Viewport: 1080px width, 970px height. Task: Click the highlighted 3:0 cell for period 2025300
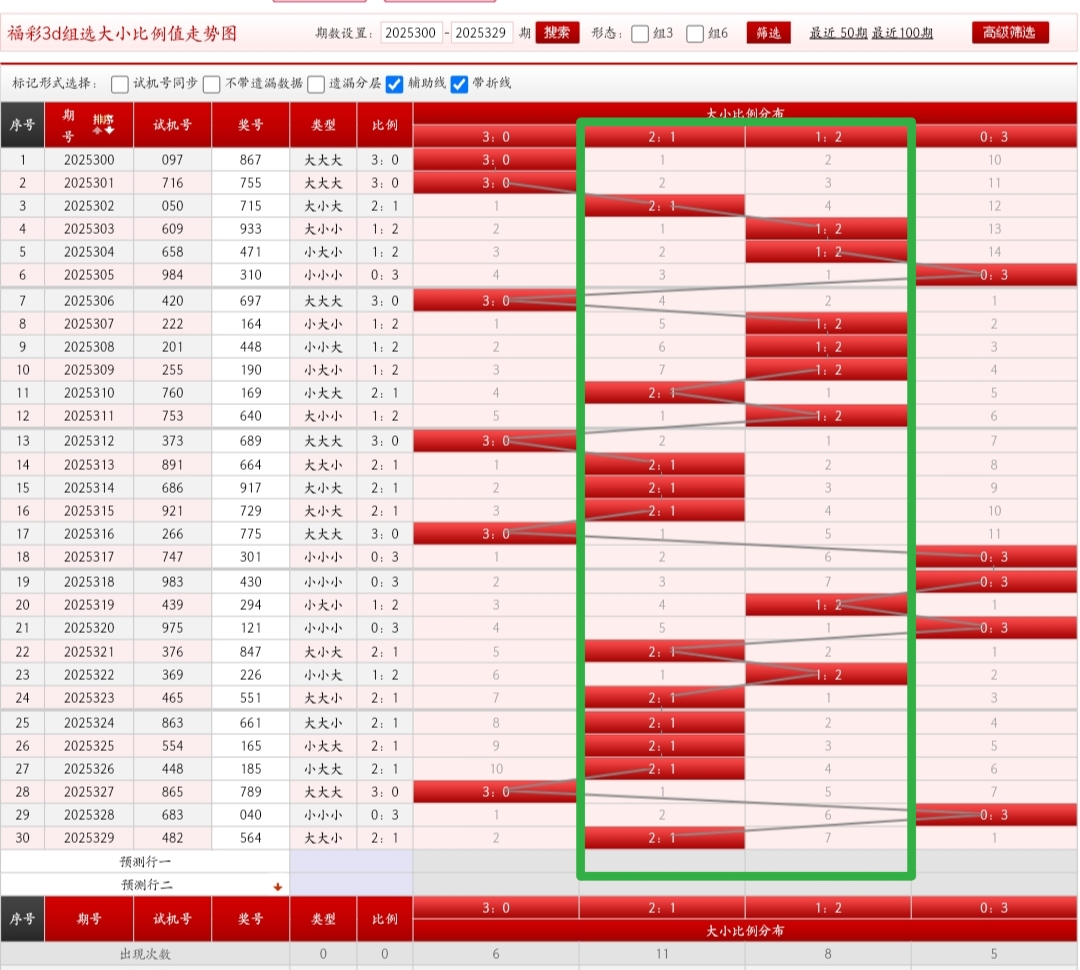tap(495, 160)
